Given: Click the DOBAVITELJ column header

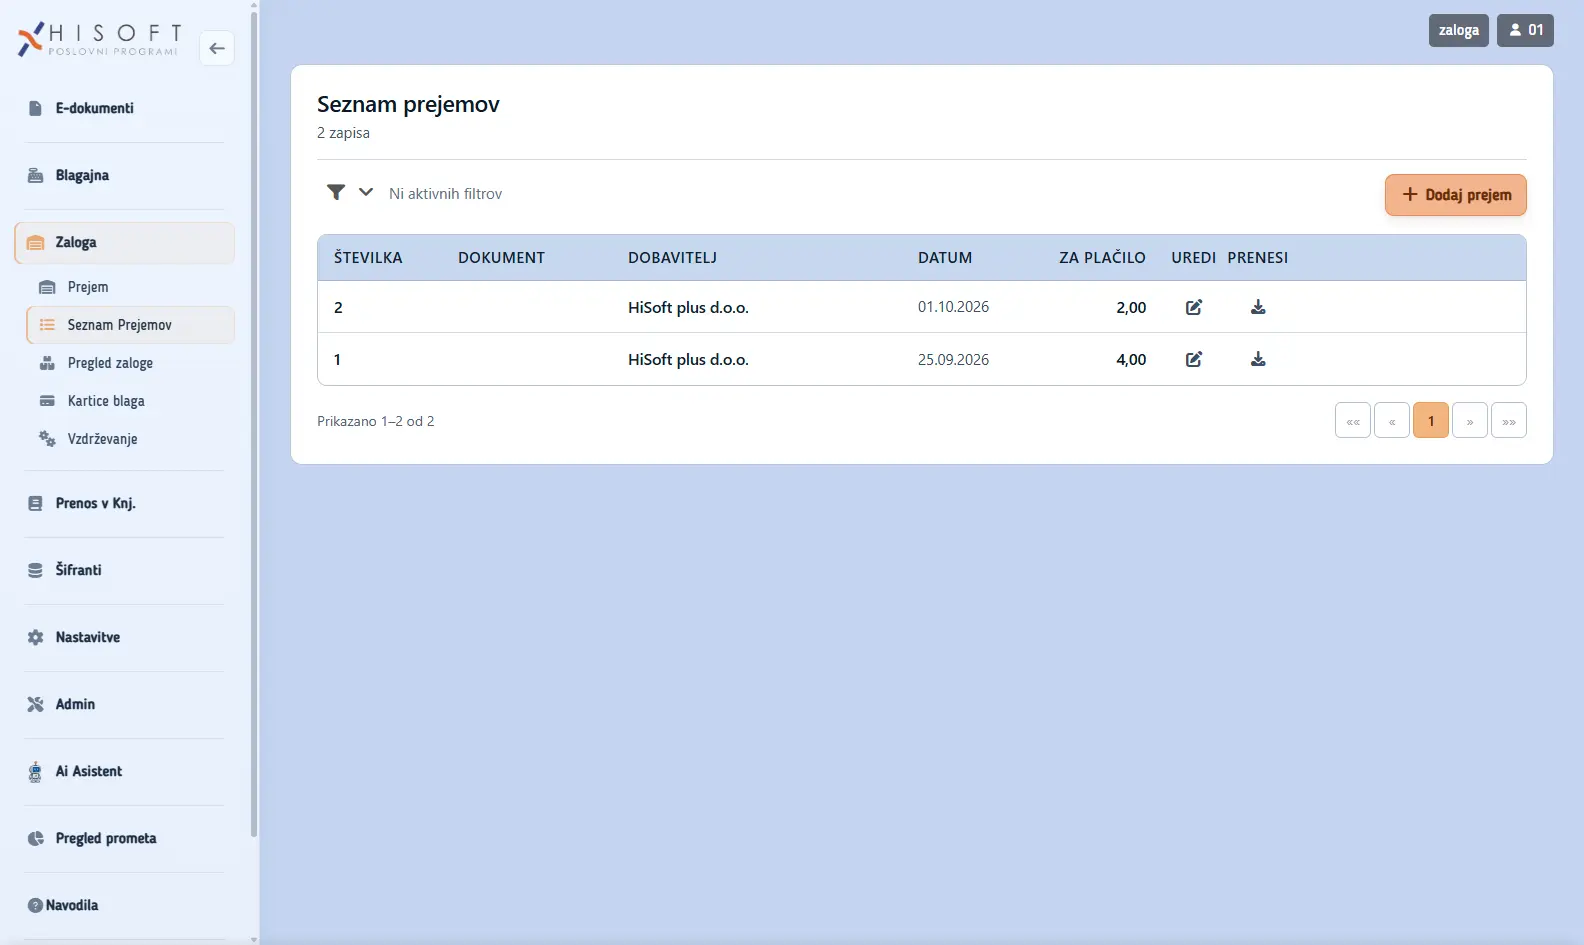Looking at the screenshot, I should point(673,258).
